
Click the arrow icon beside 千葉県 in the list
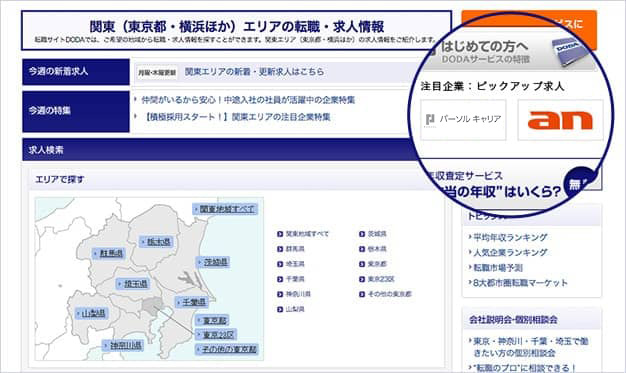point(280,280)
